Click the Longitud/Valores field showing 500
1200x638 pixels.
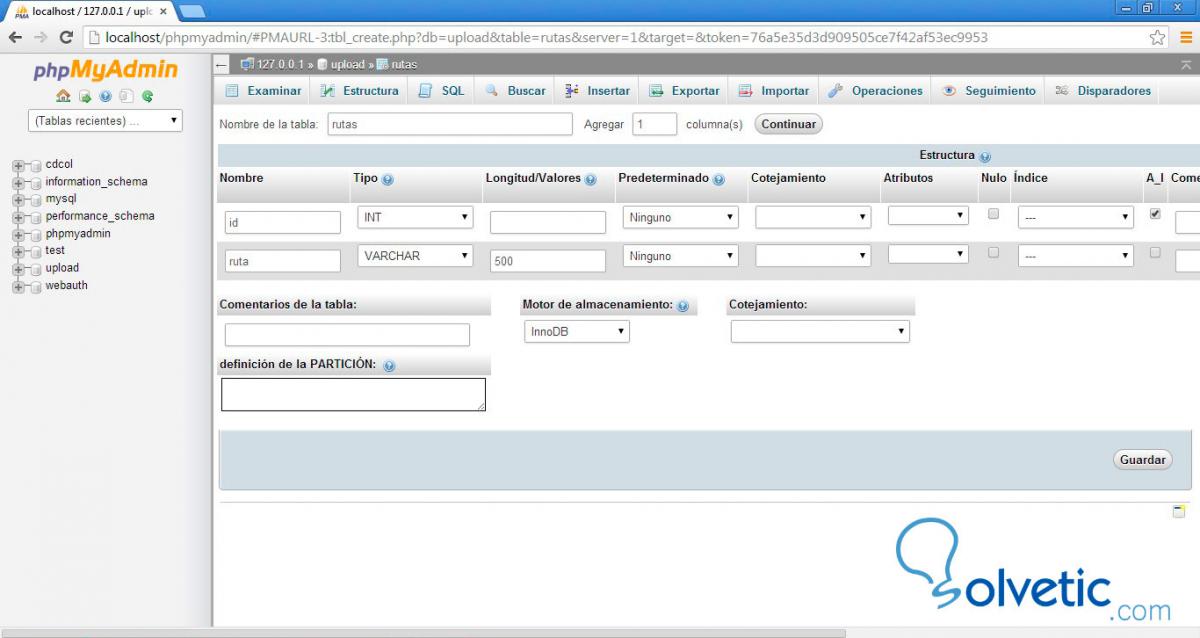click(x=548, y=261)
